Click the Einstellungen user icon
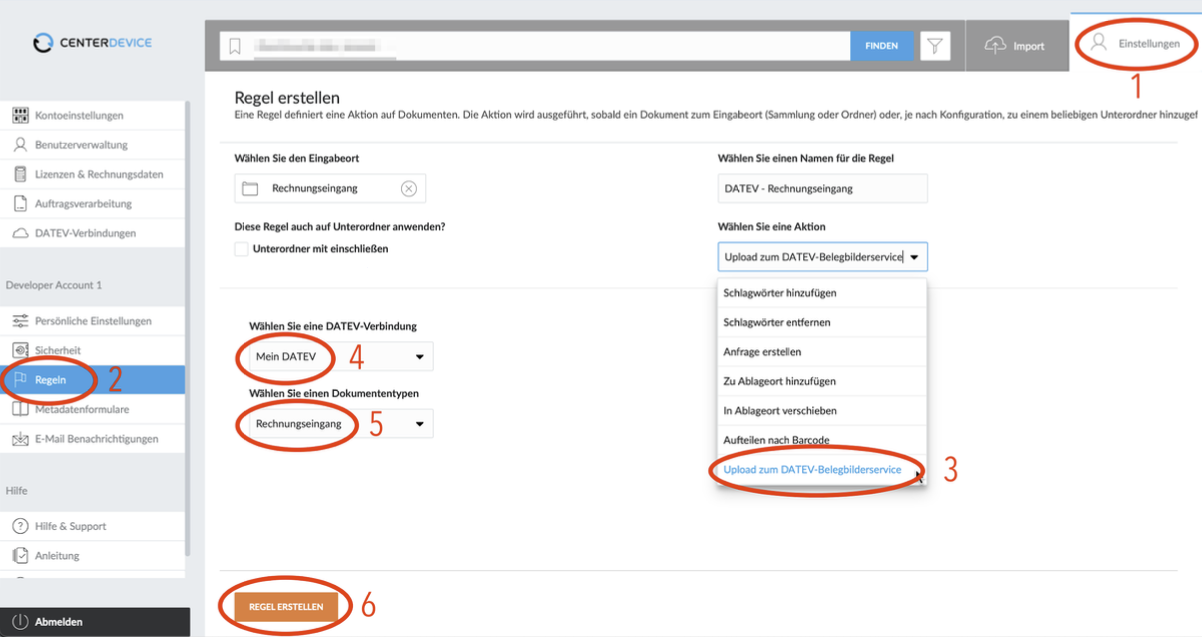Screen dimensions: 1202x637 click(1099, 43)
